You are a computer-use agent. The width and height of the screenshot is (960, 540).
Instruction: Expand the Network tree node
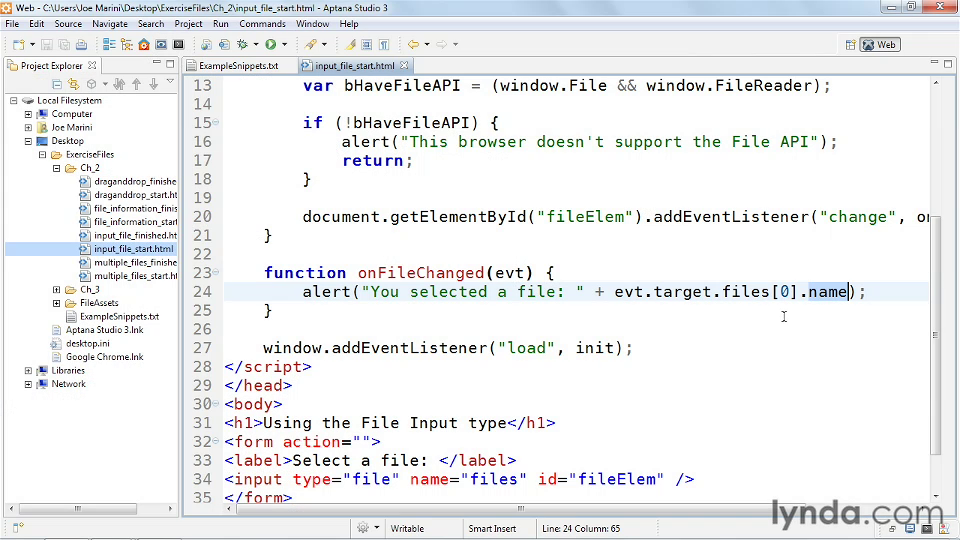coord(28,384)
